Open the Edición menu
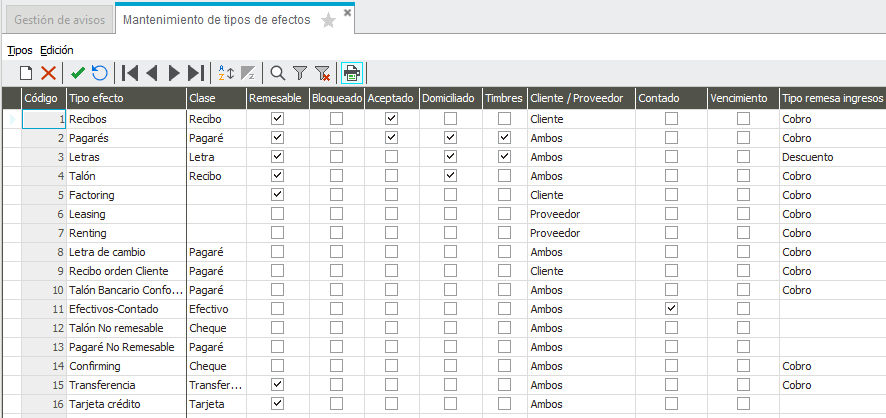886x418 pixels. pyautogui.click(x=57, y=50)
